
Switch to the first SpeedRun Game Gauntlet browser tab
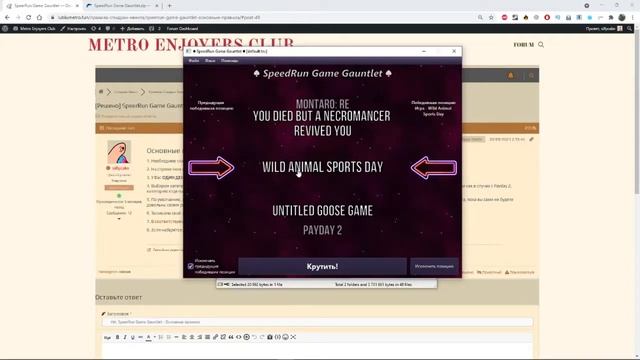tap(43, 6)
